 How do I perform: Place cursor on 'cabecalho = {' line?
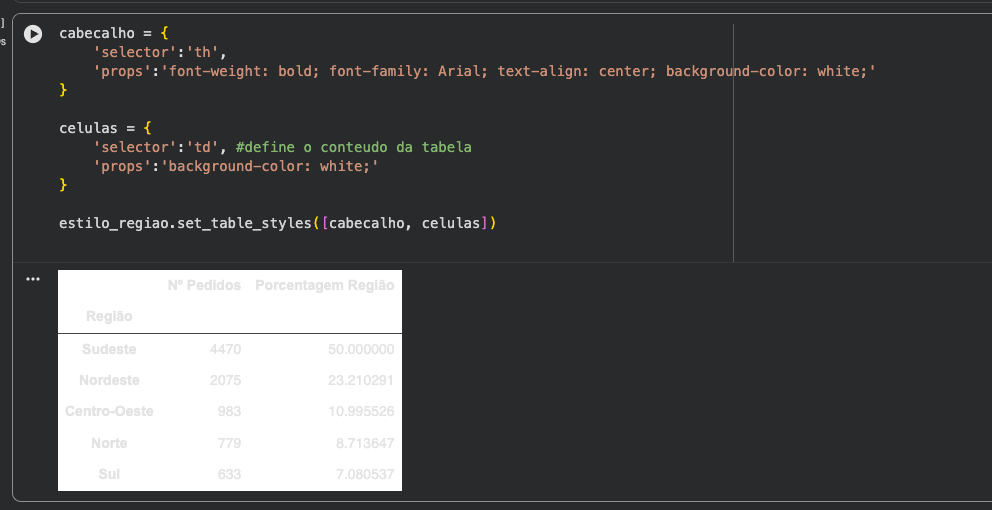(x=105, y=33)
